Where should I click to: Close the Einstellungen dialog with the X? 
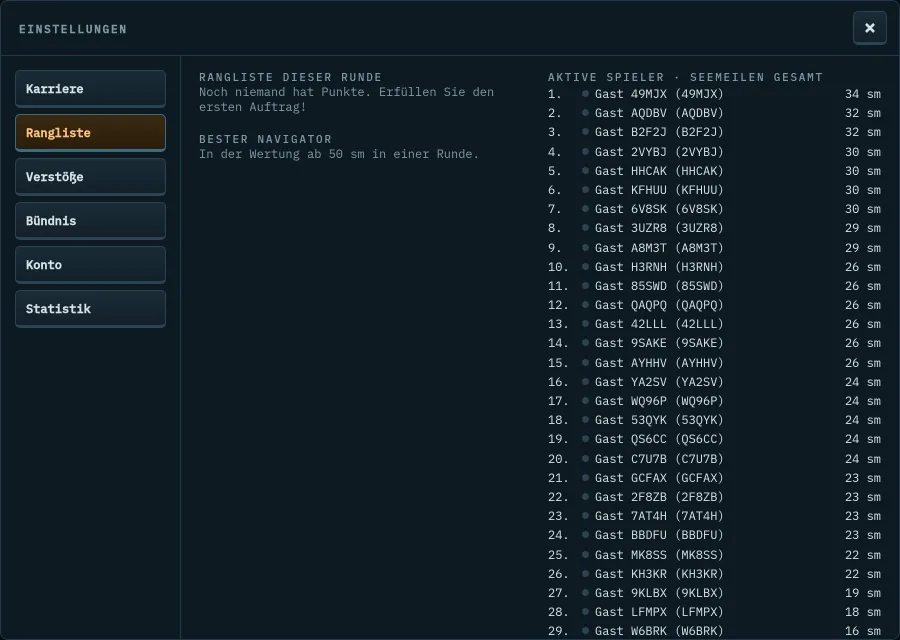(870, 28)
